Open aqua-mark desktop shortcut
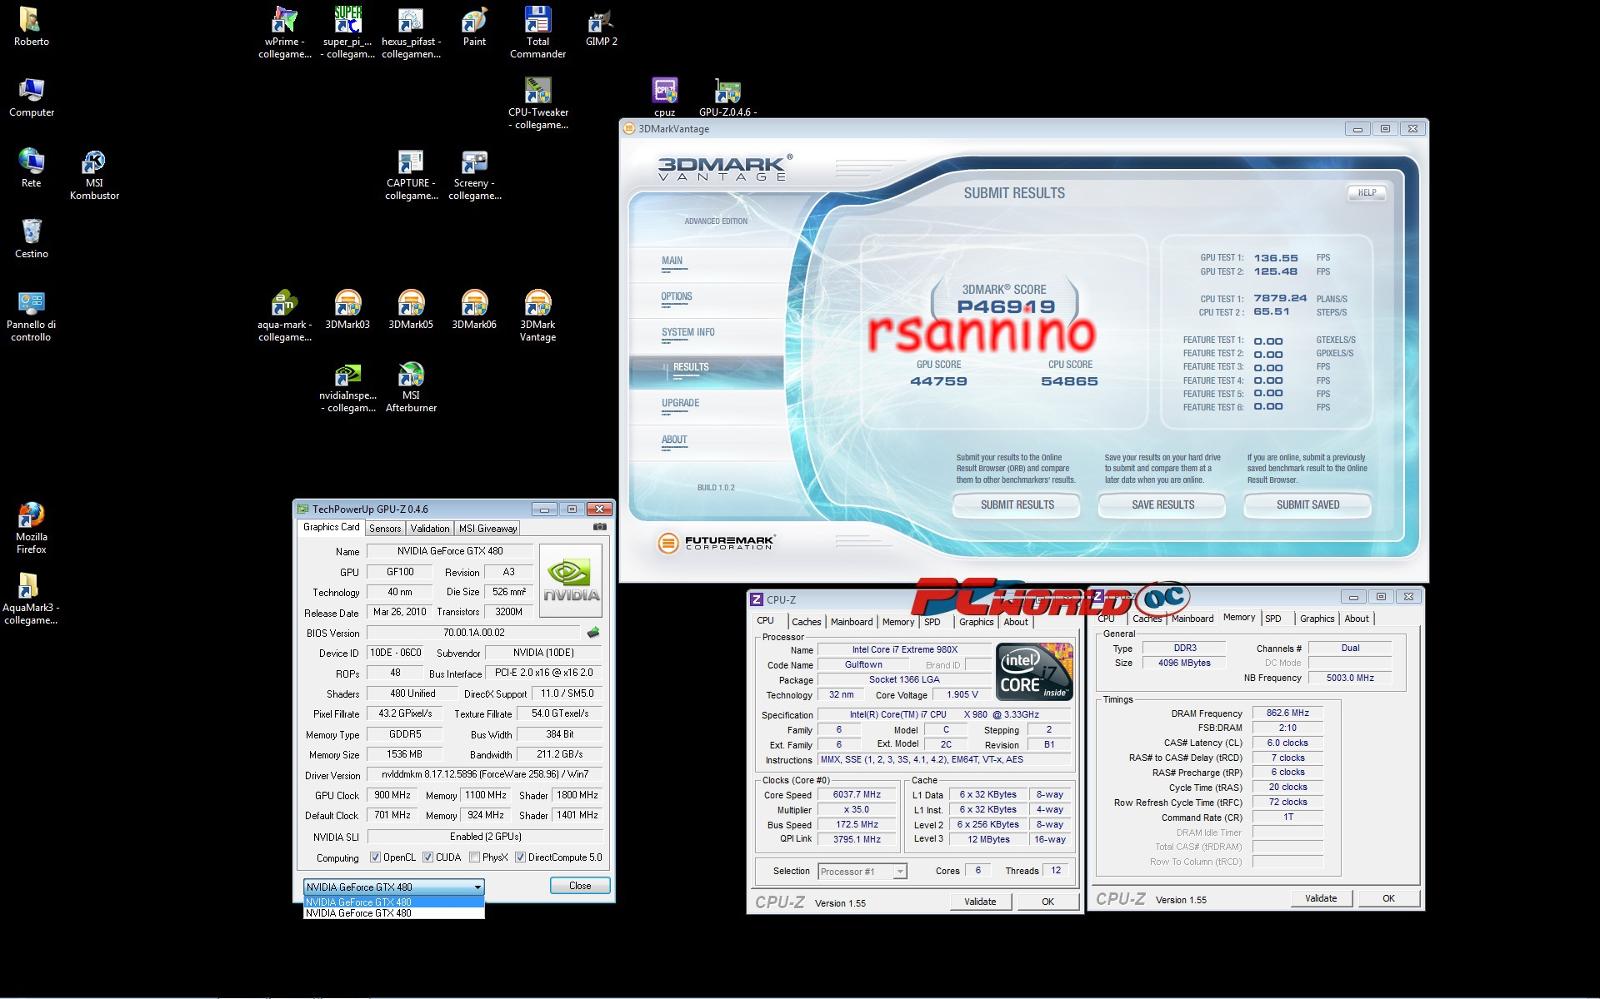This screenshot has width=1600, height=999. point(285,316)
